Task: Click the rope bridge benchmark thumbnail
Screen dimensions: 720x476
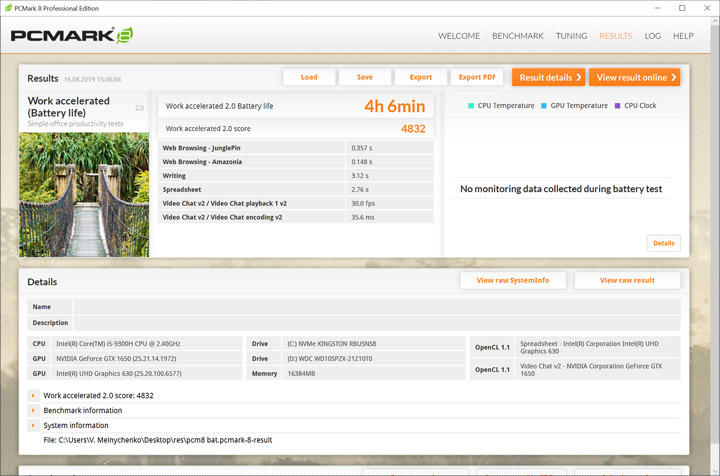Action: click(x=84, y=195)
